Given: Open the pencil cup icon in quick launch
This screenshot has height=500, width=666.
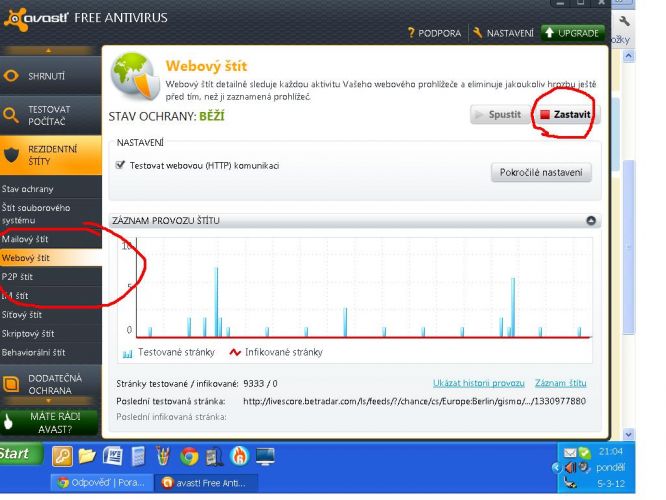Looking at the screenshot, I should click(163, 457).
